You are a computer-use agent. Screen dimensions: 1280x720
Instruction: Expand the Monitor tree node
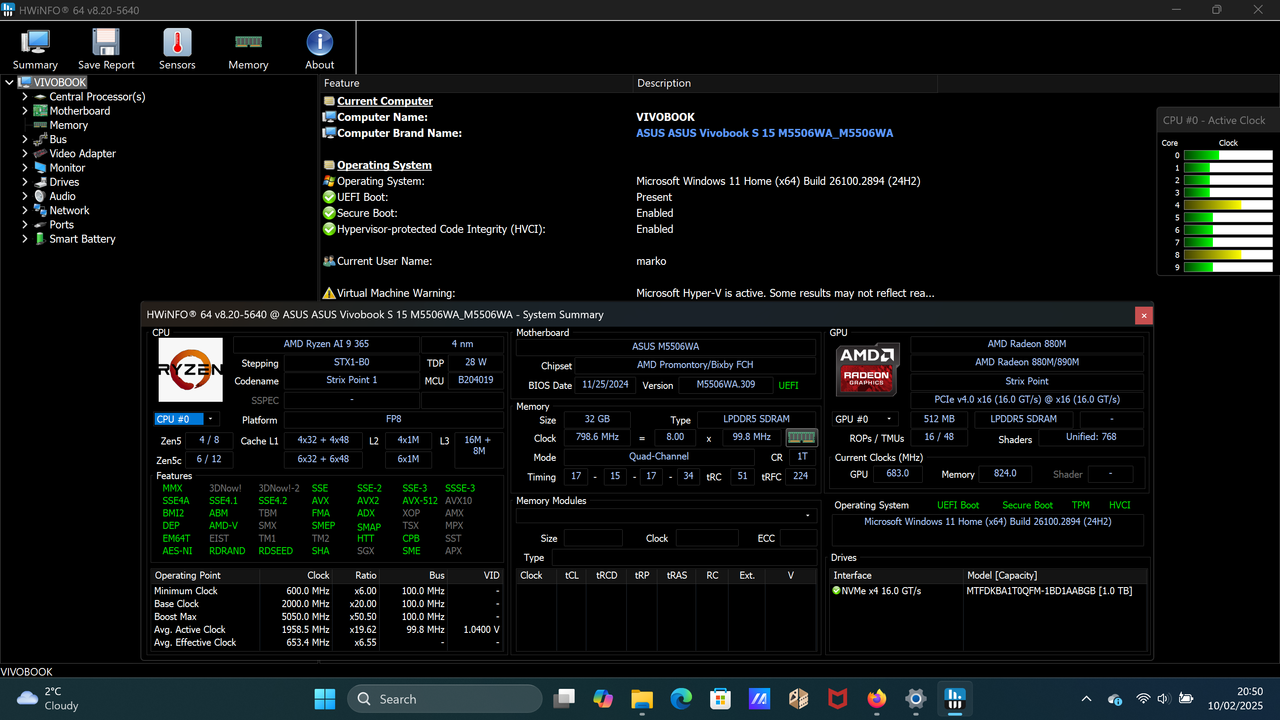(25, 168)
